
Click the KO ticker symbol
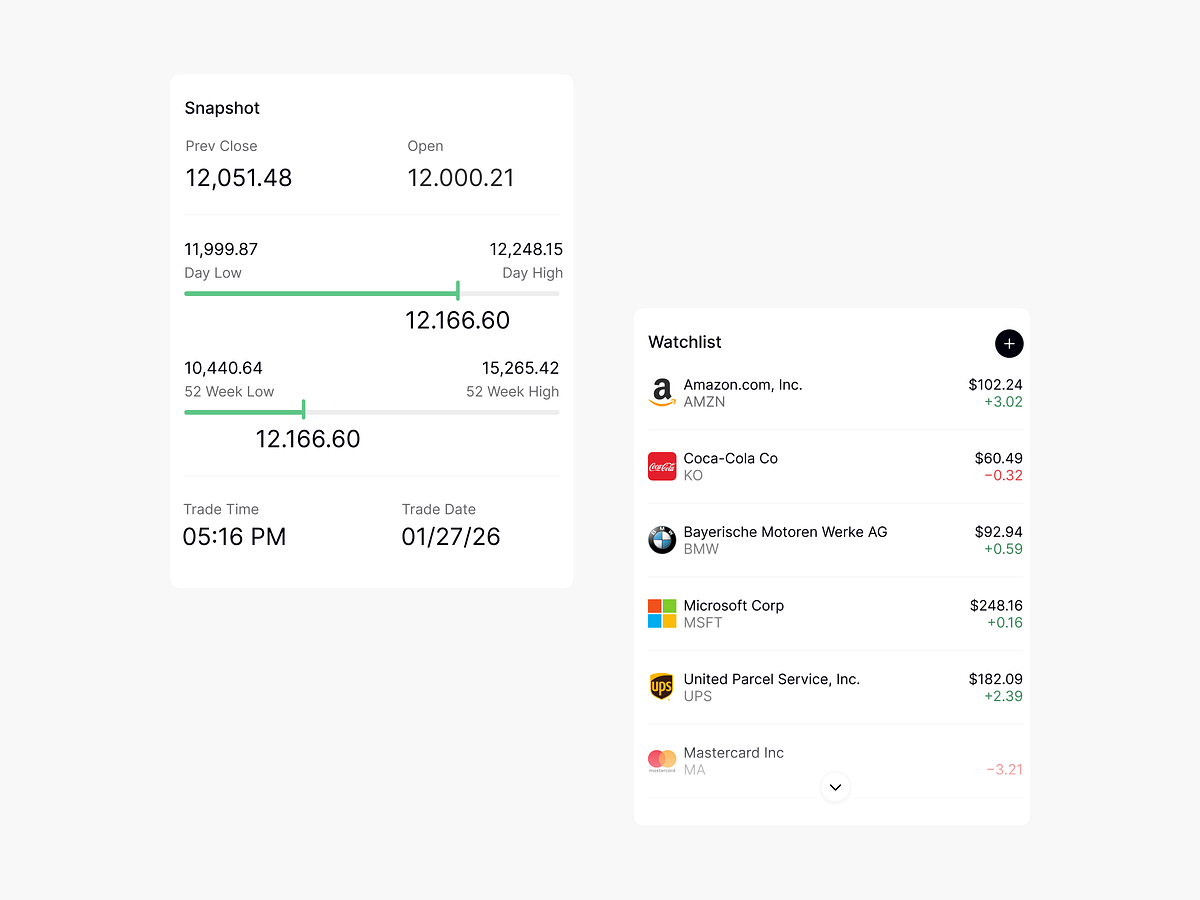693,476
